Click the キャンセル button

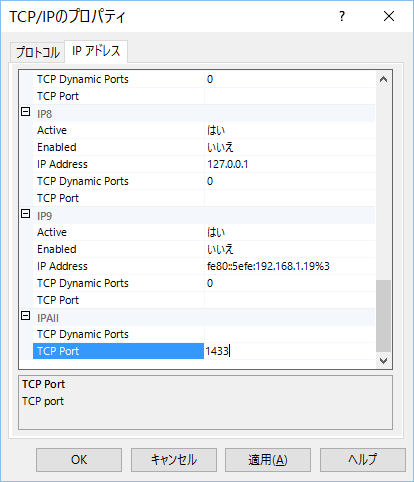(x=174, y=460)
